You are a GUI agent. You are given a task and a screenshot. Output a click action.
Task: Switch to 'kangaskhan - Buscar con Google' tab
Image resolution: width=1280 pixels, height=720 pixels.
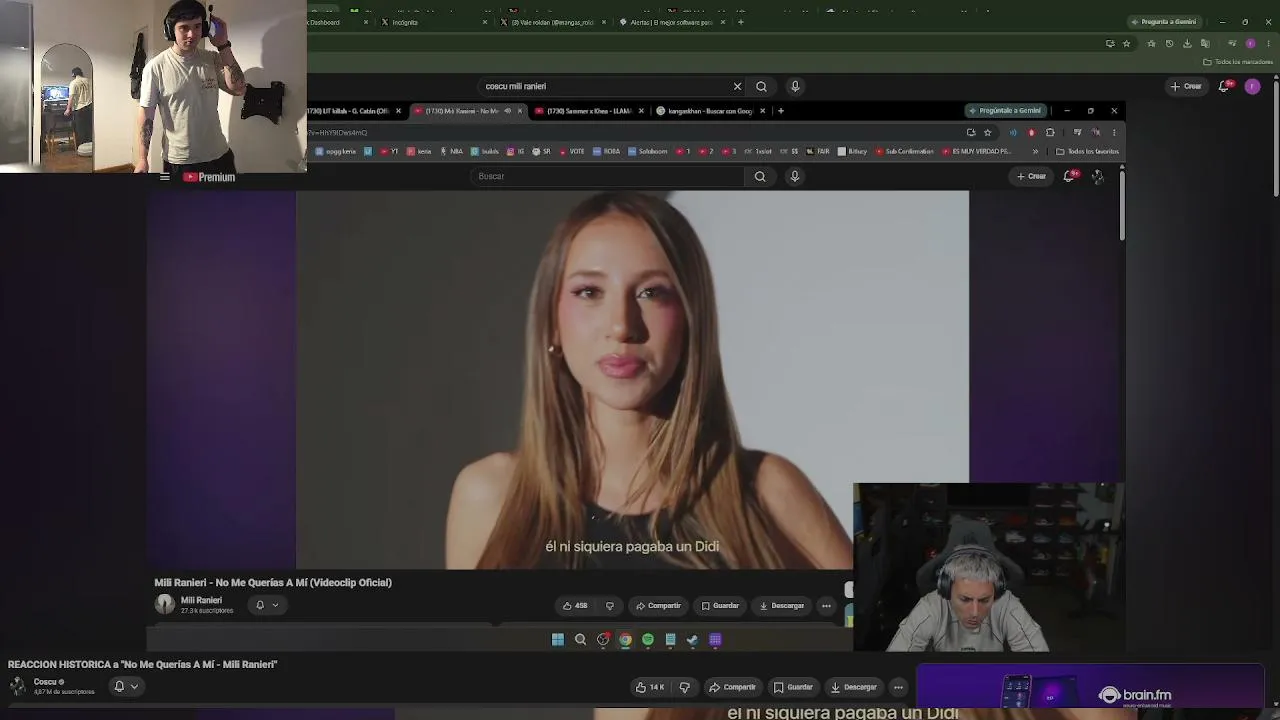(x=710, y=111)
